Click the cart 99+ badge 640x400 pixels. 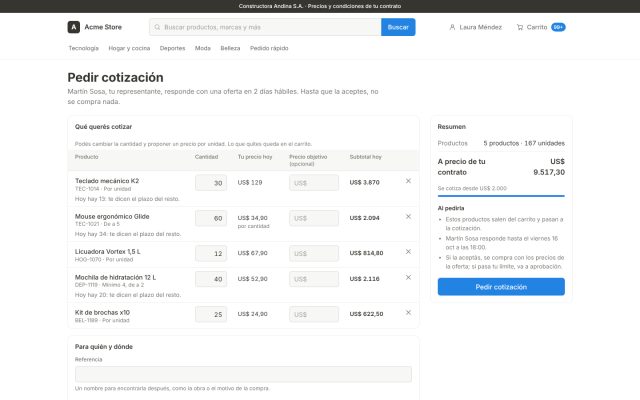click(x=558, y=27)
